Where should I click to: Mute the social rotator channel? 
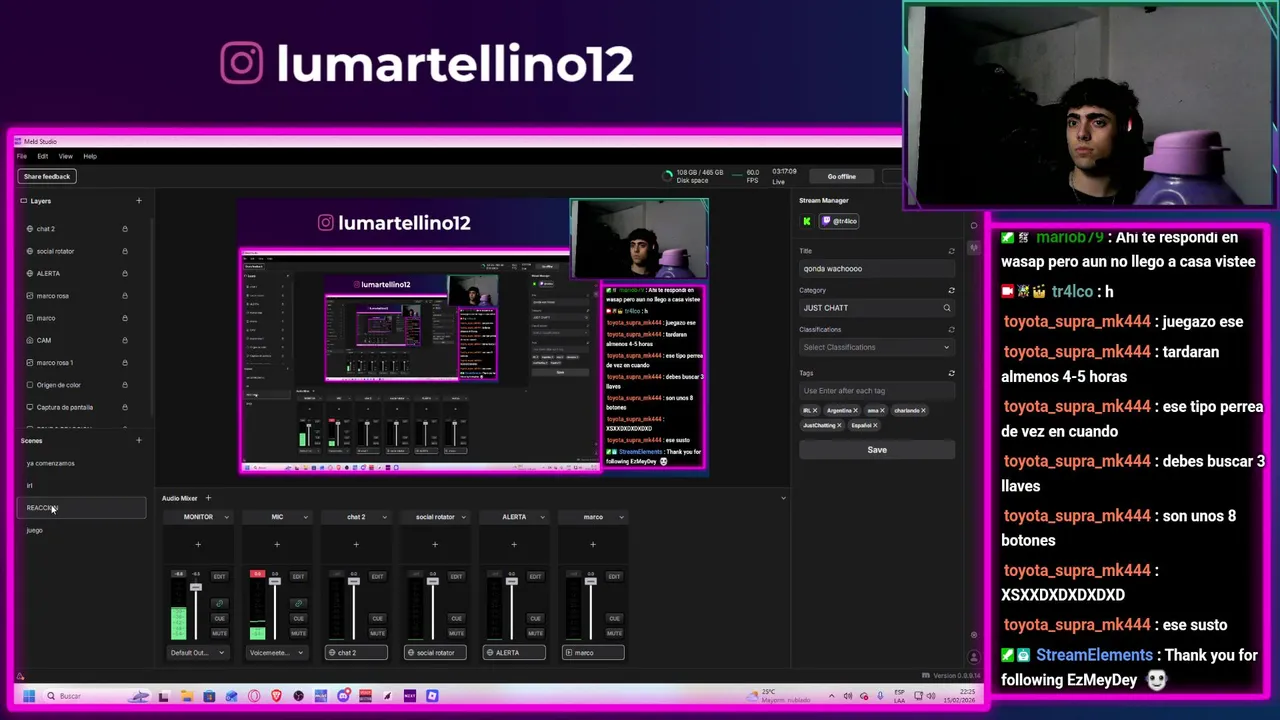pyautogui.click(x=456, y=633)
